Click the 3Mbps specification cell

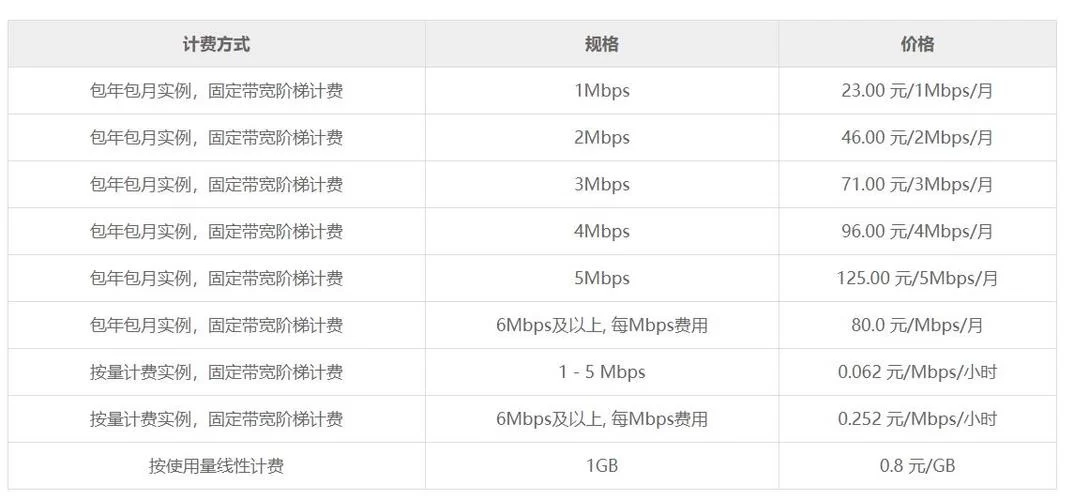pos(602,185)
